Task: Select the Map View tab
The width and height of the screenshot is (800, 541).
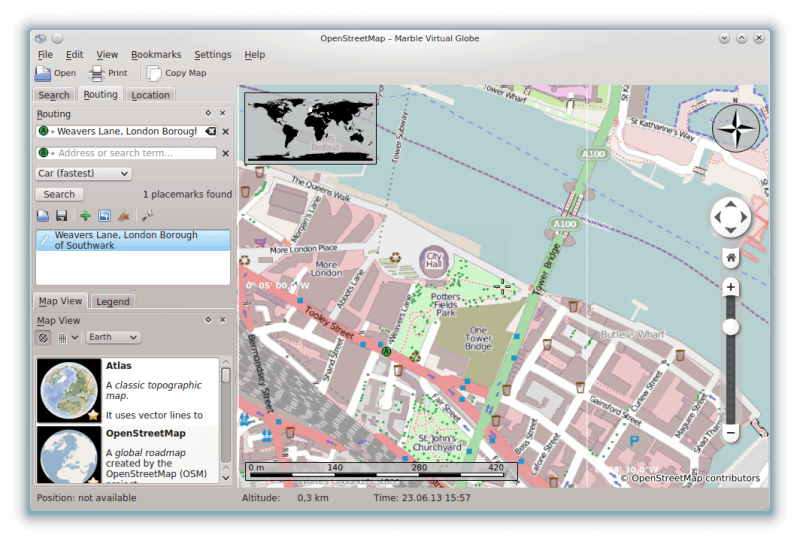Action: click(x=60, y=301)
